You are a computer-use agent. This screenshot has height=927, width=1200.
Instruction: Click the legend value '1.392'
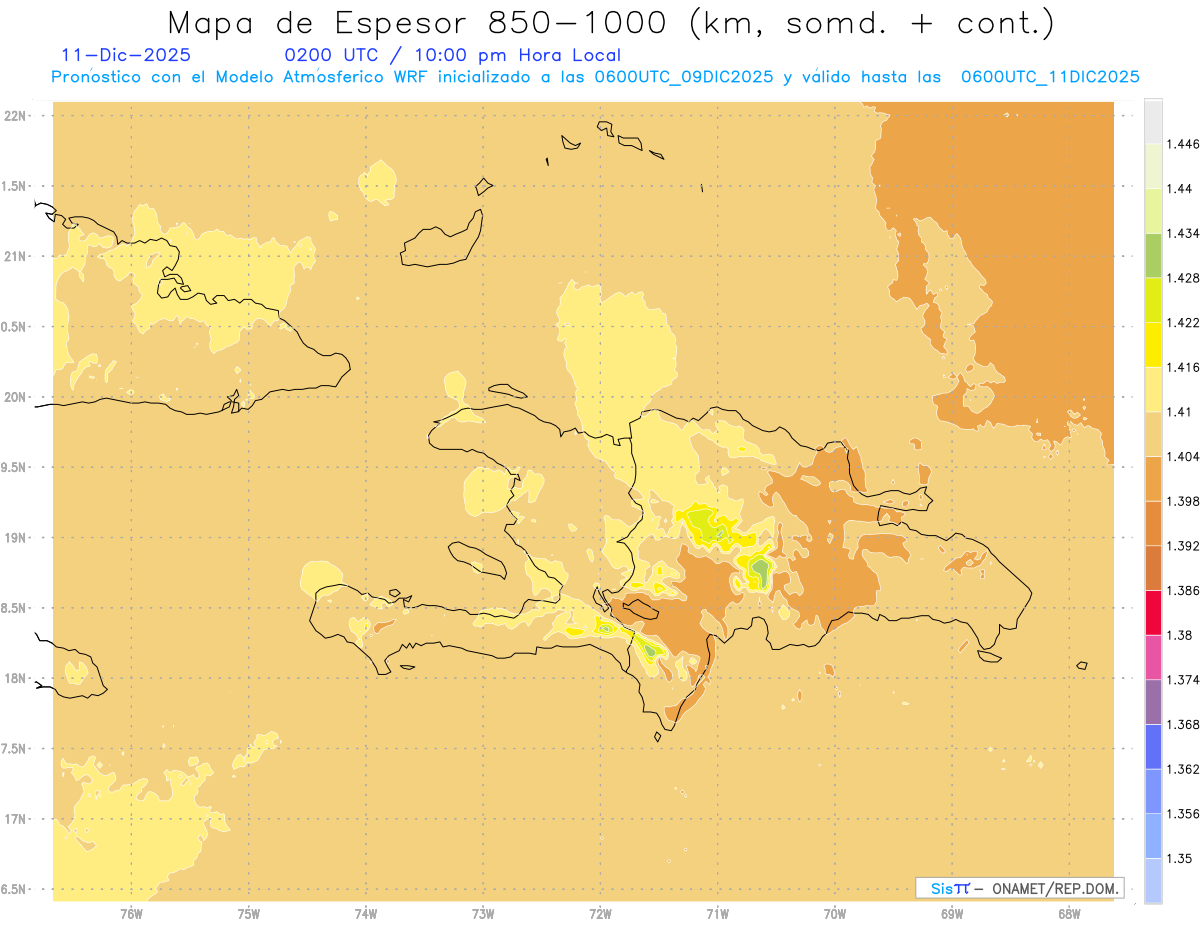pos(1184,546)
